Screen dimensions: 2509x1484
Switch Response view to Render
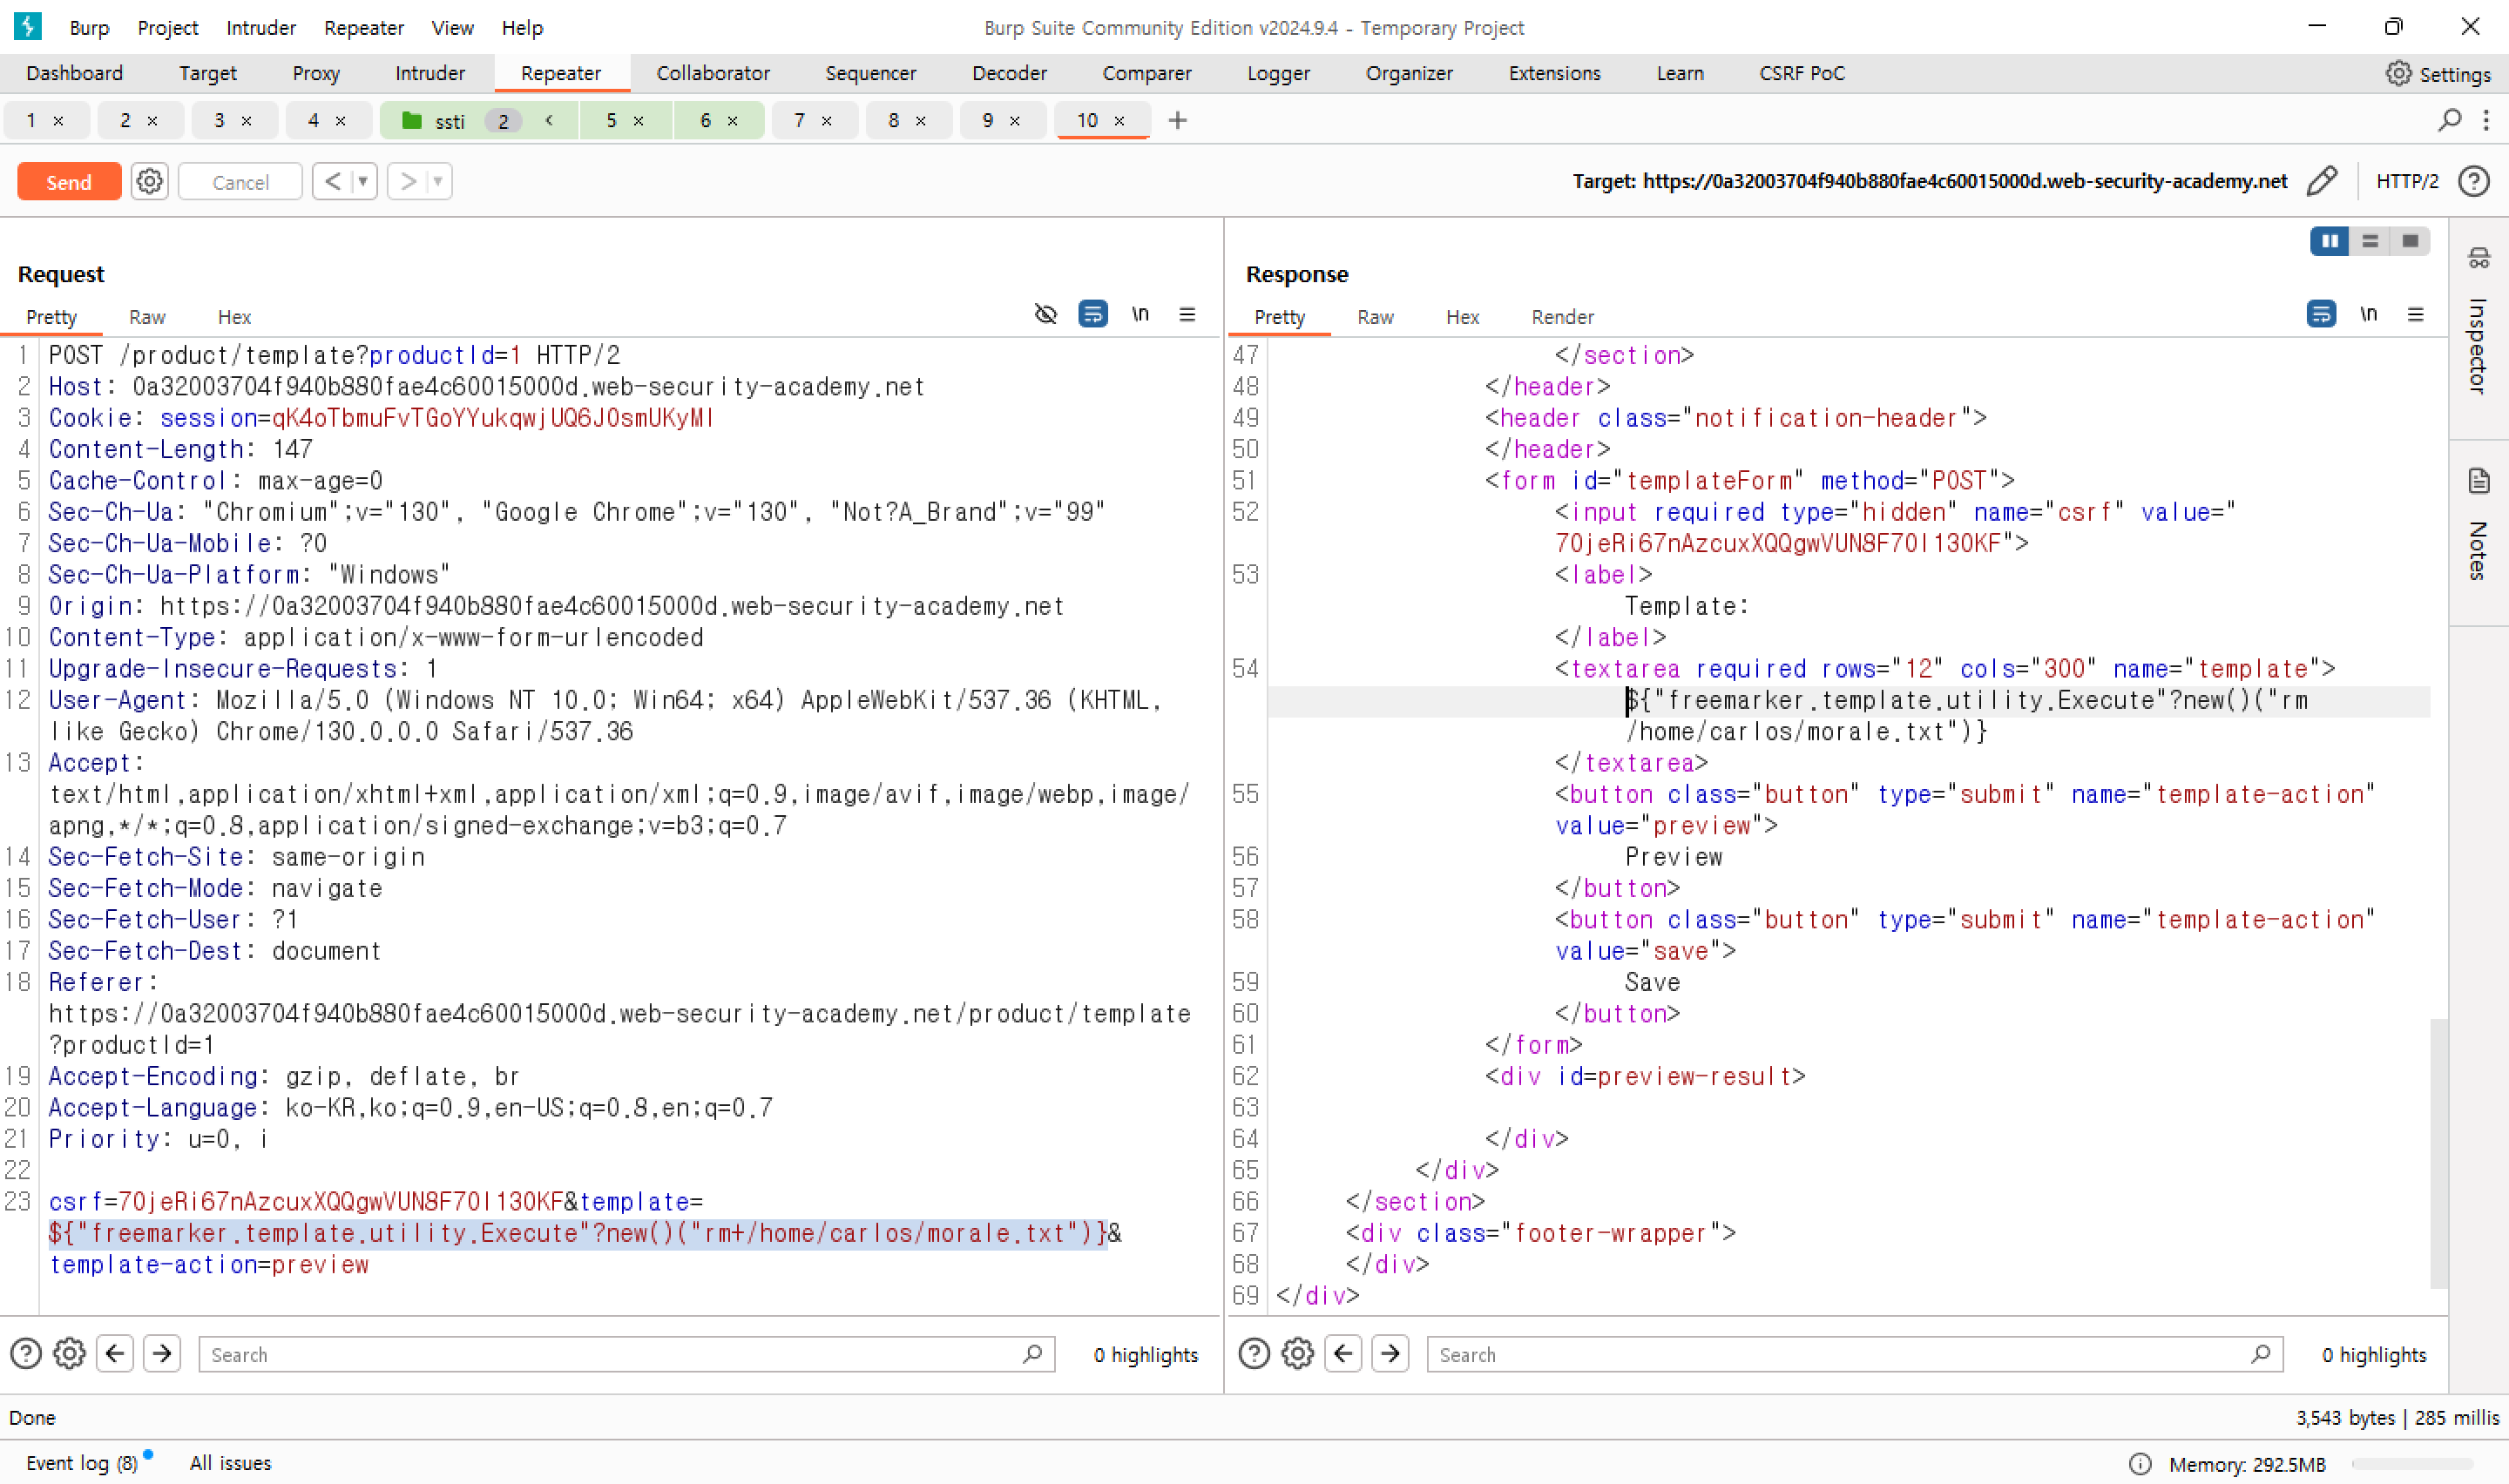coord(1562,317)
